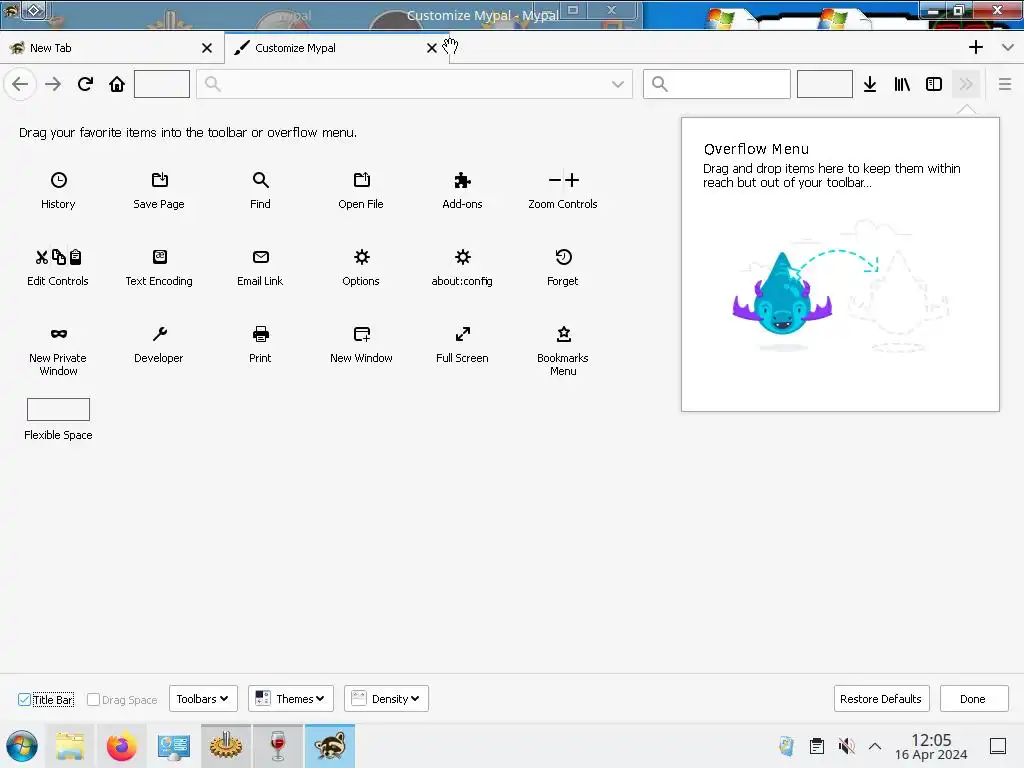Choose the Find magnifier item

click(x=260, y=180)
